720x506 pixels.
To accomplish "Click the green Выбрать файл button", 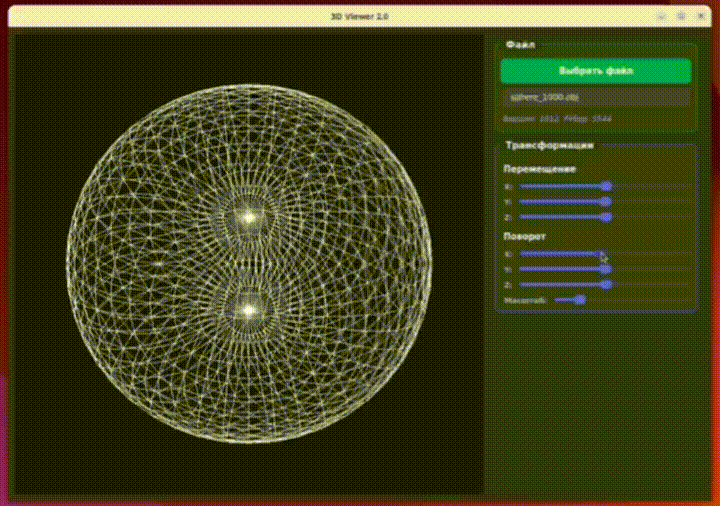I will pos(595,71).
